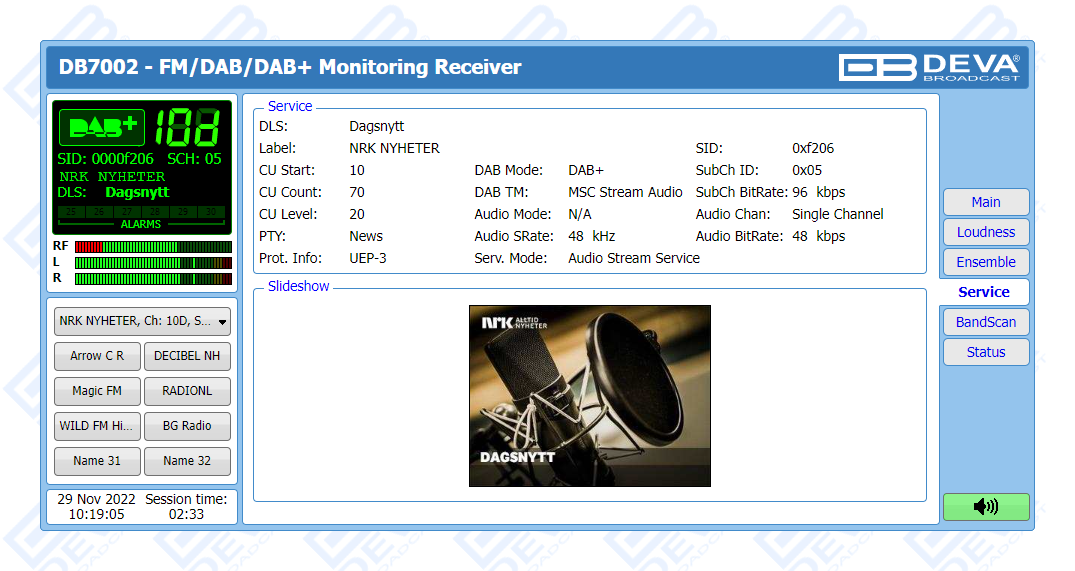Click the DEVA Broadcast logo
The width and height of the screenshot is (1075, 571).
(928, 67)
